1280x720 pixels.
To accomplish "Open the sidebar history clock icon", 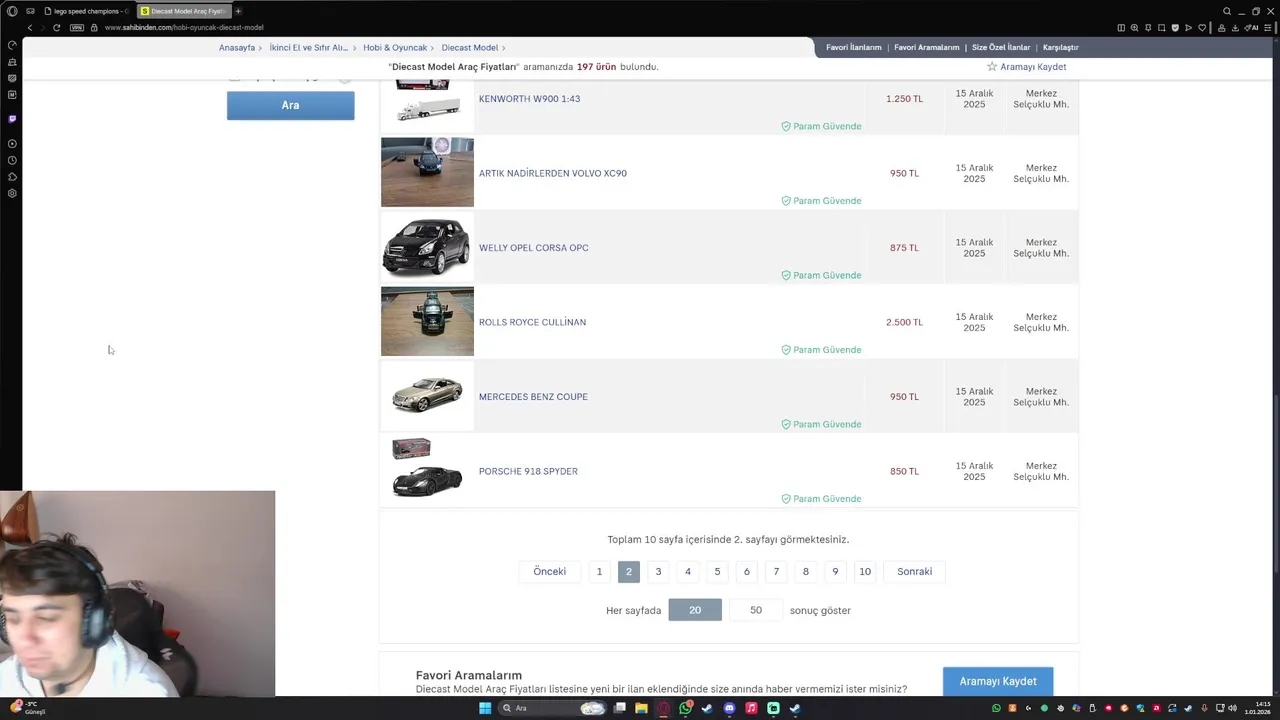I will pos(12,160).
